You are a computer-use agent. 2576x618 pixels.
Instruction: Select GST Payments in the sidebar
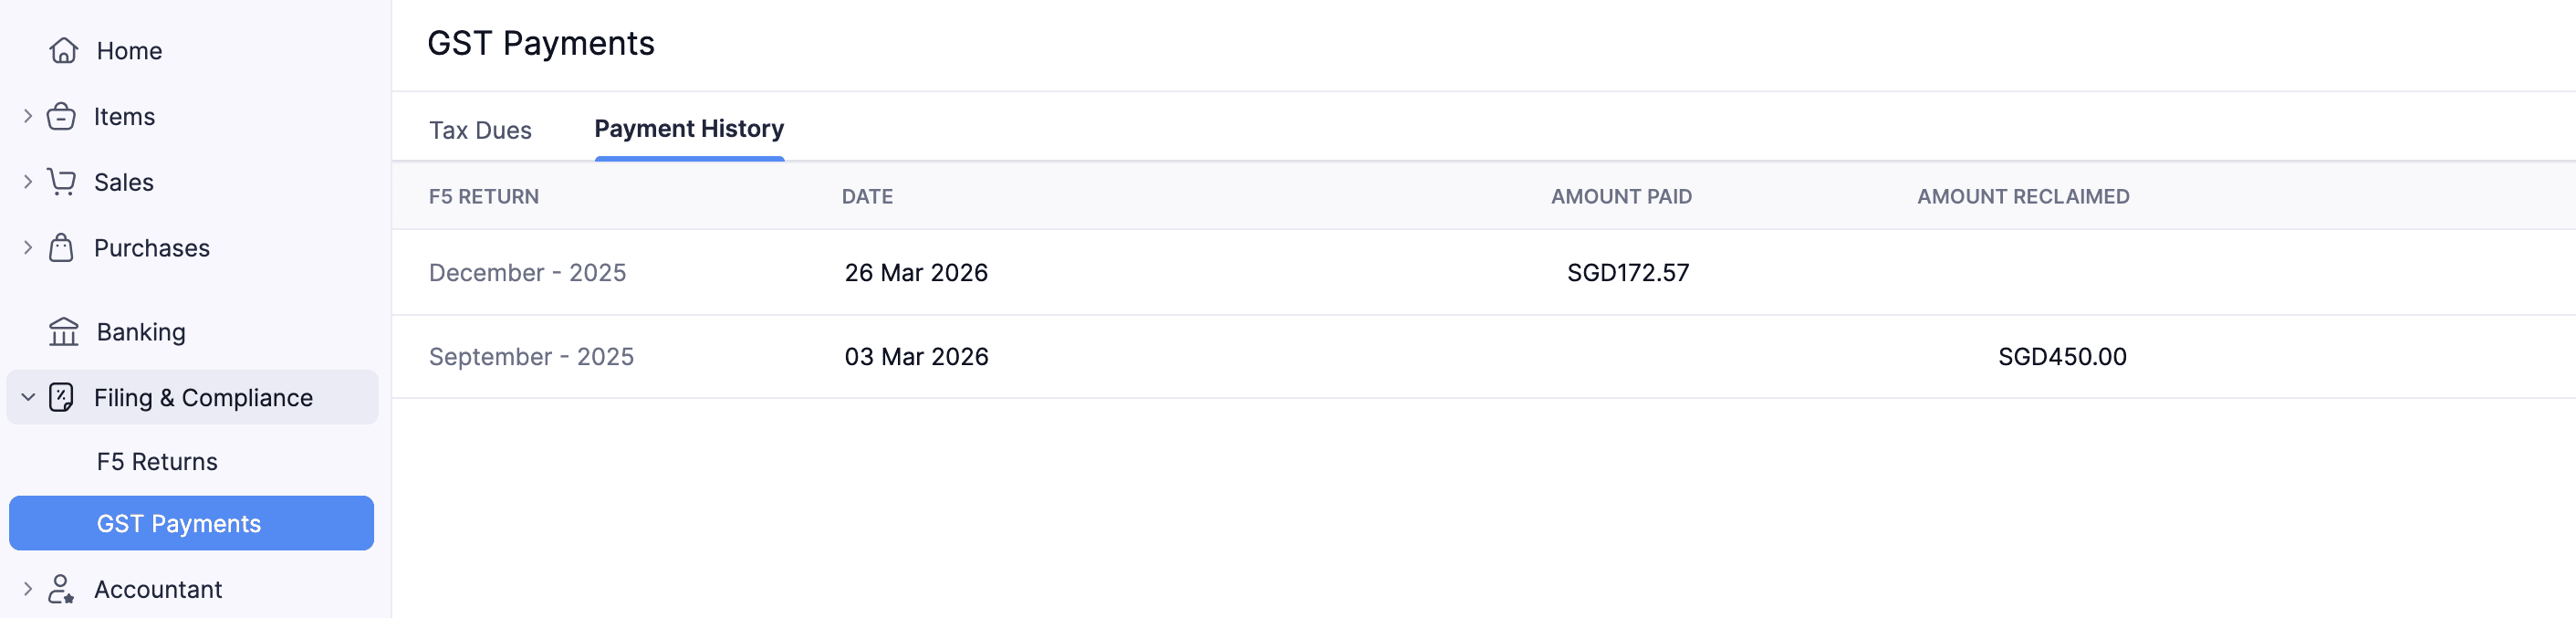tap(180, 523)
